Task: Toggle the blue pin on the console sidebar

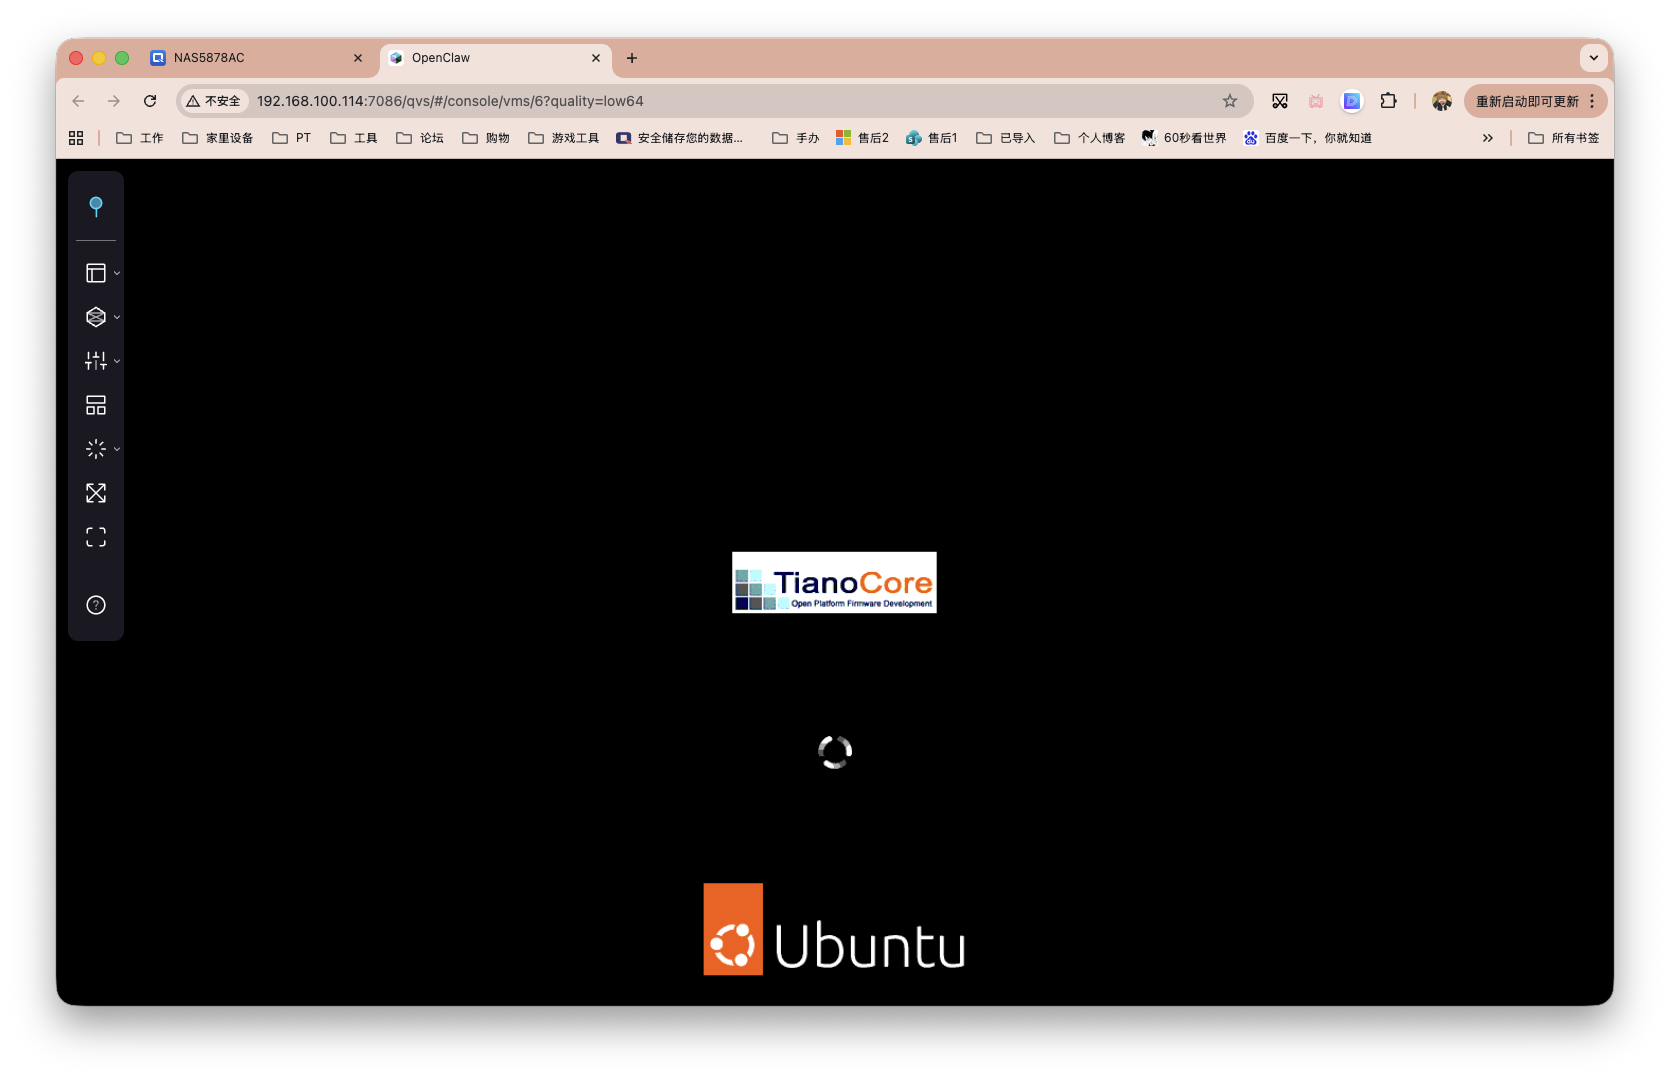Action: coord(96,206)
